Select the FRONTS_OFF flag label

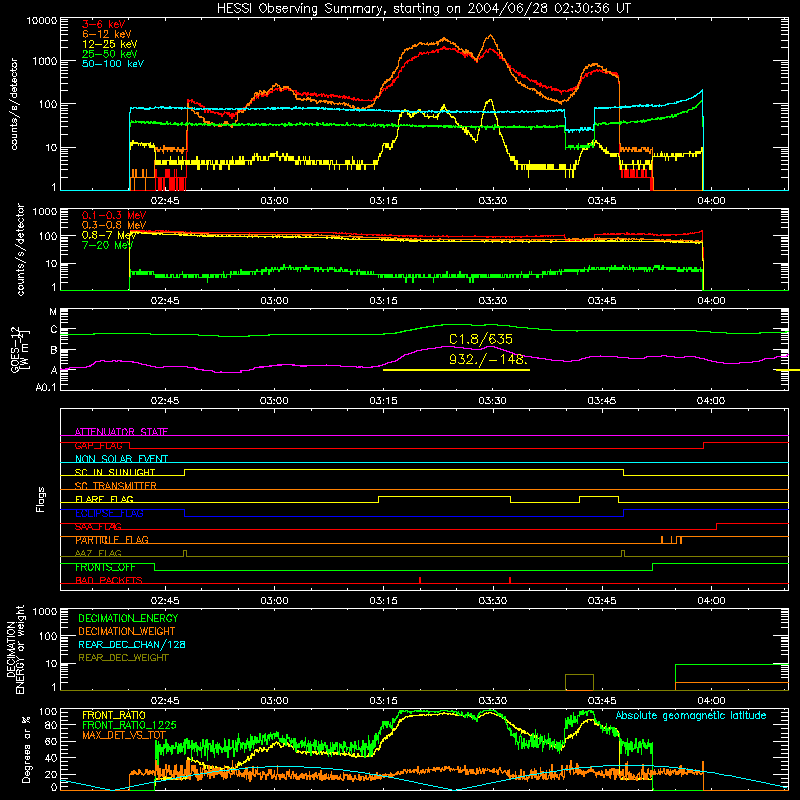[105, 567]
